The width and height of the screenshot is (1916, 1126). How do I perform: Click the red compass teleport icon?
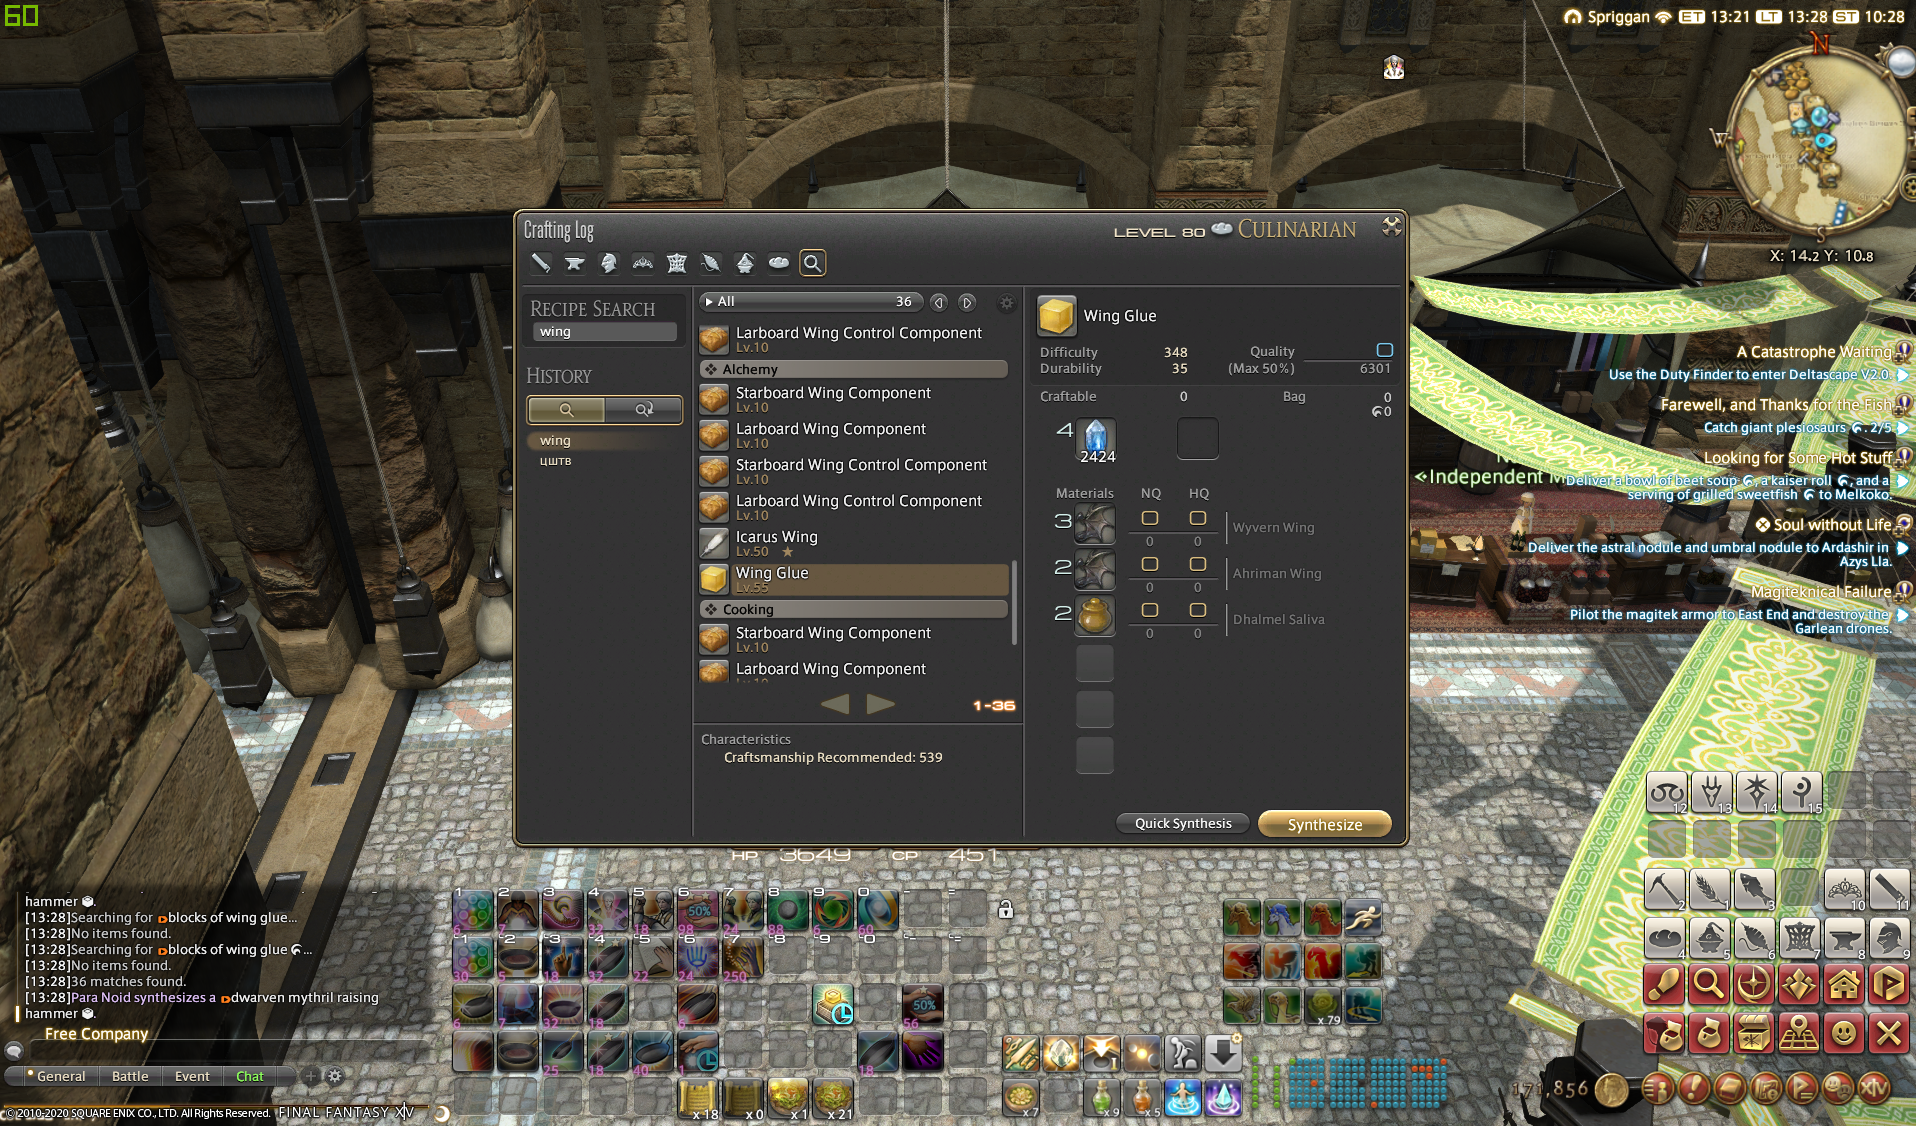point(1754,985)
